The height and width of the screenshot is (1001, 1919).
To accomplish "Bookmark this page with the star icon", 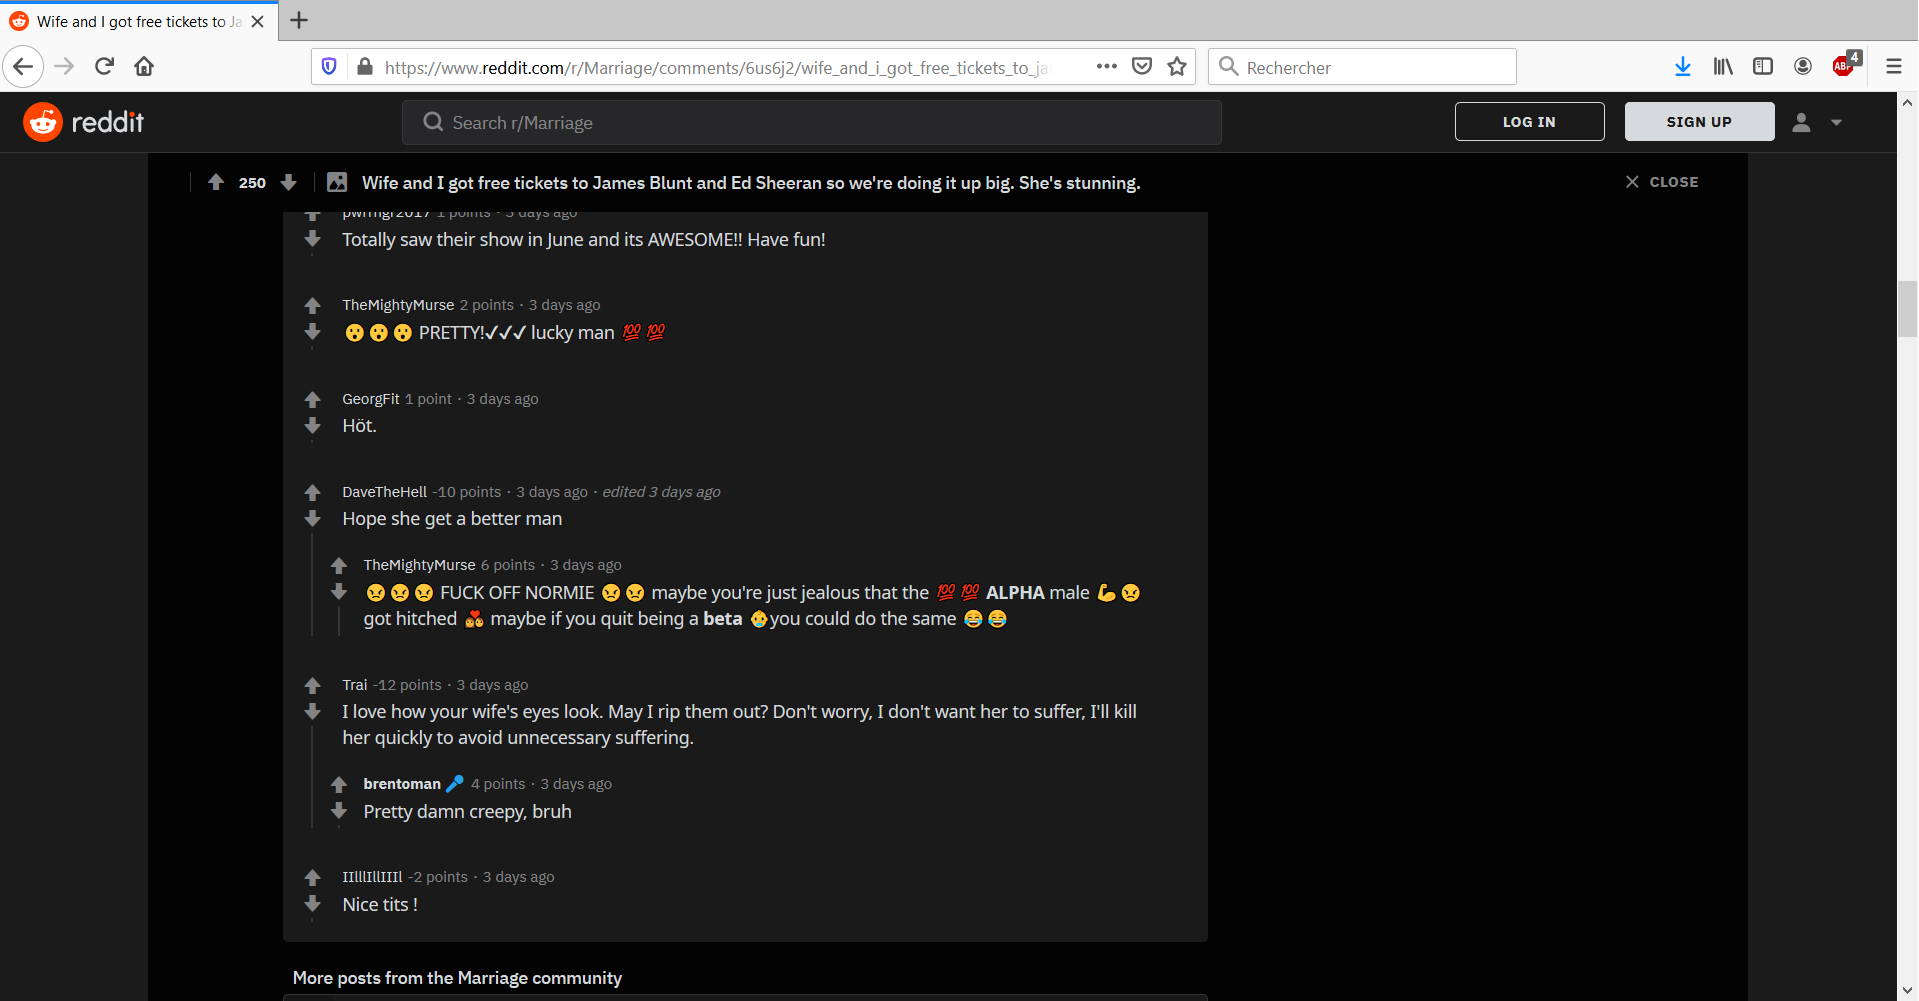I will [1177, 67].
